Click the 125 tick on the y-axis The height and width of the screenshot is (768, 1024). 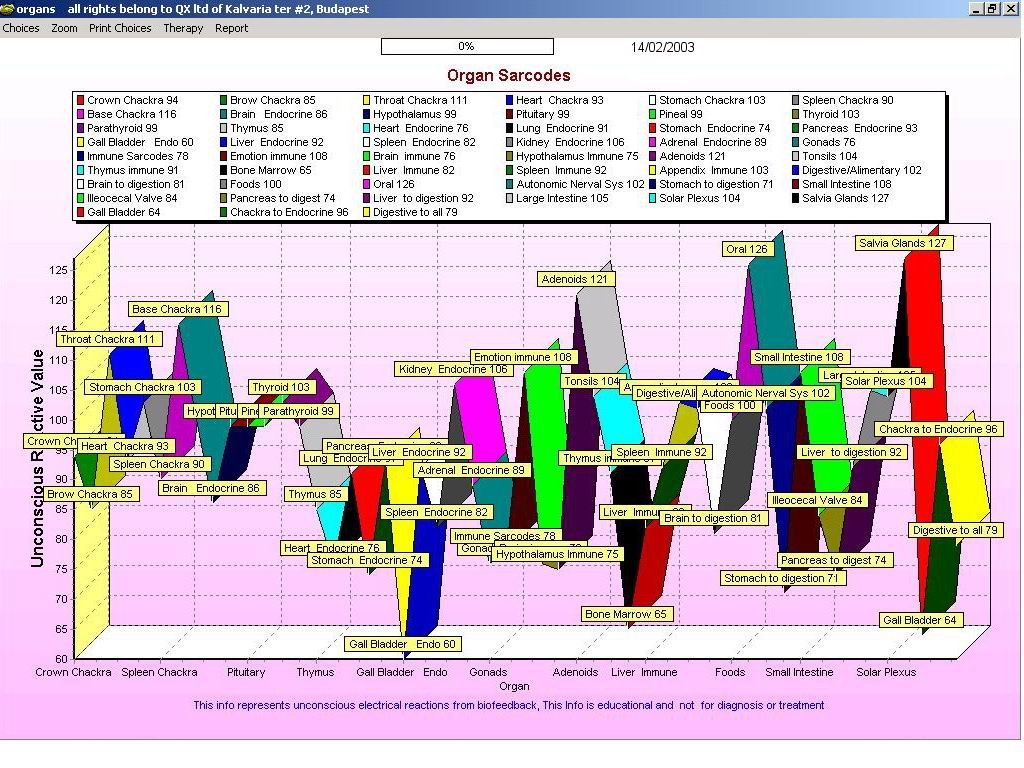(59, 270)
